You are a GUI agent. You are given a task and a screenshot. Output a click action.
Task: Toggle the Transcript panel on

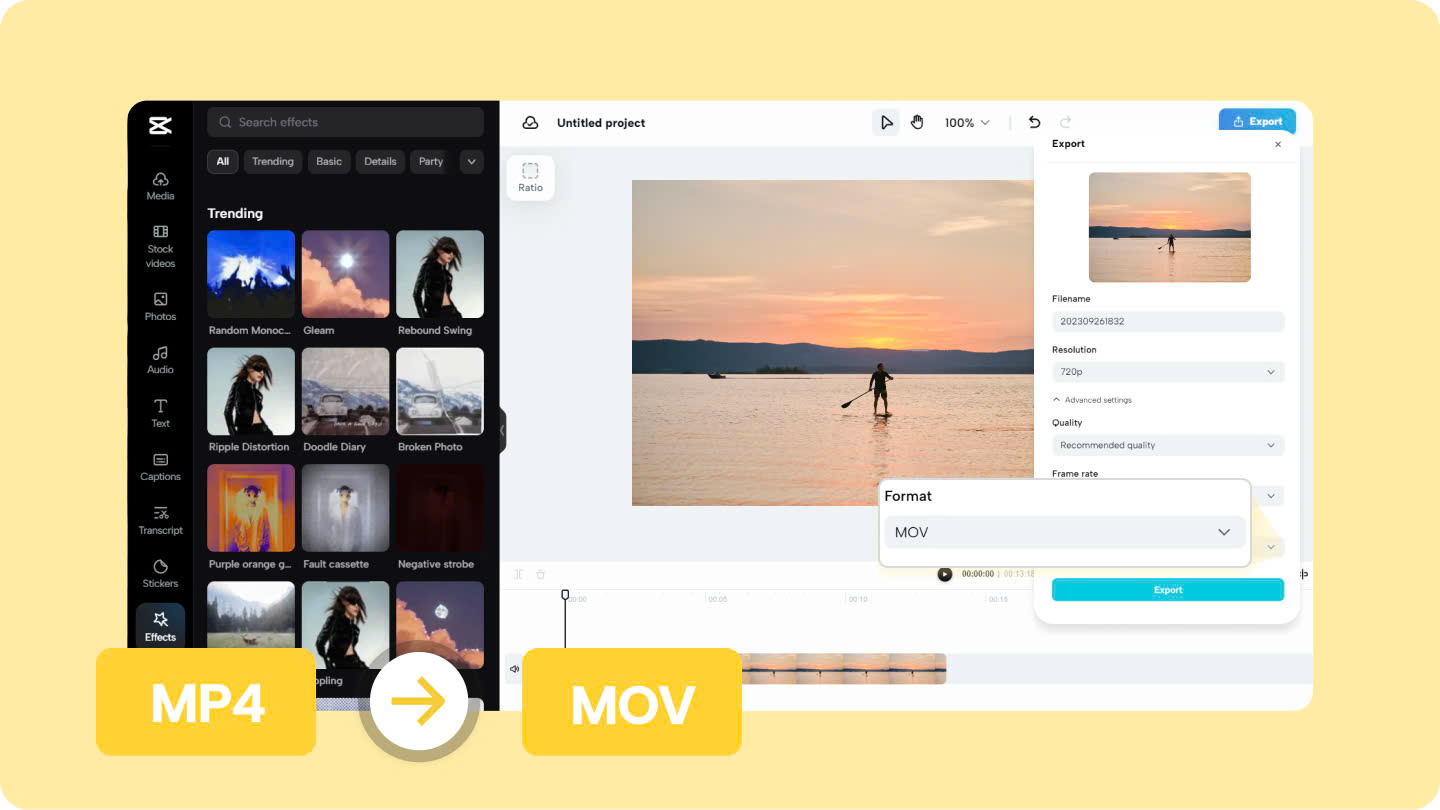[x=160, y=521]
